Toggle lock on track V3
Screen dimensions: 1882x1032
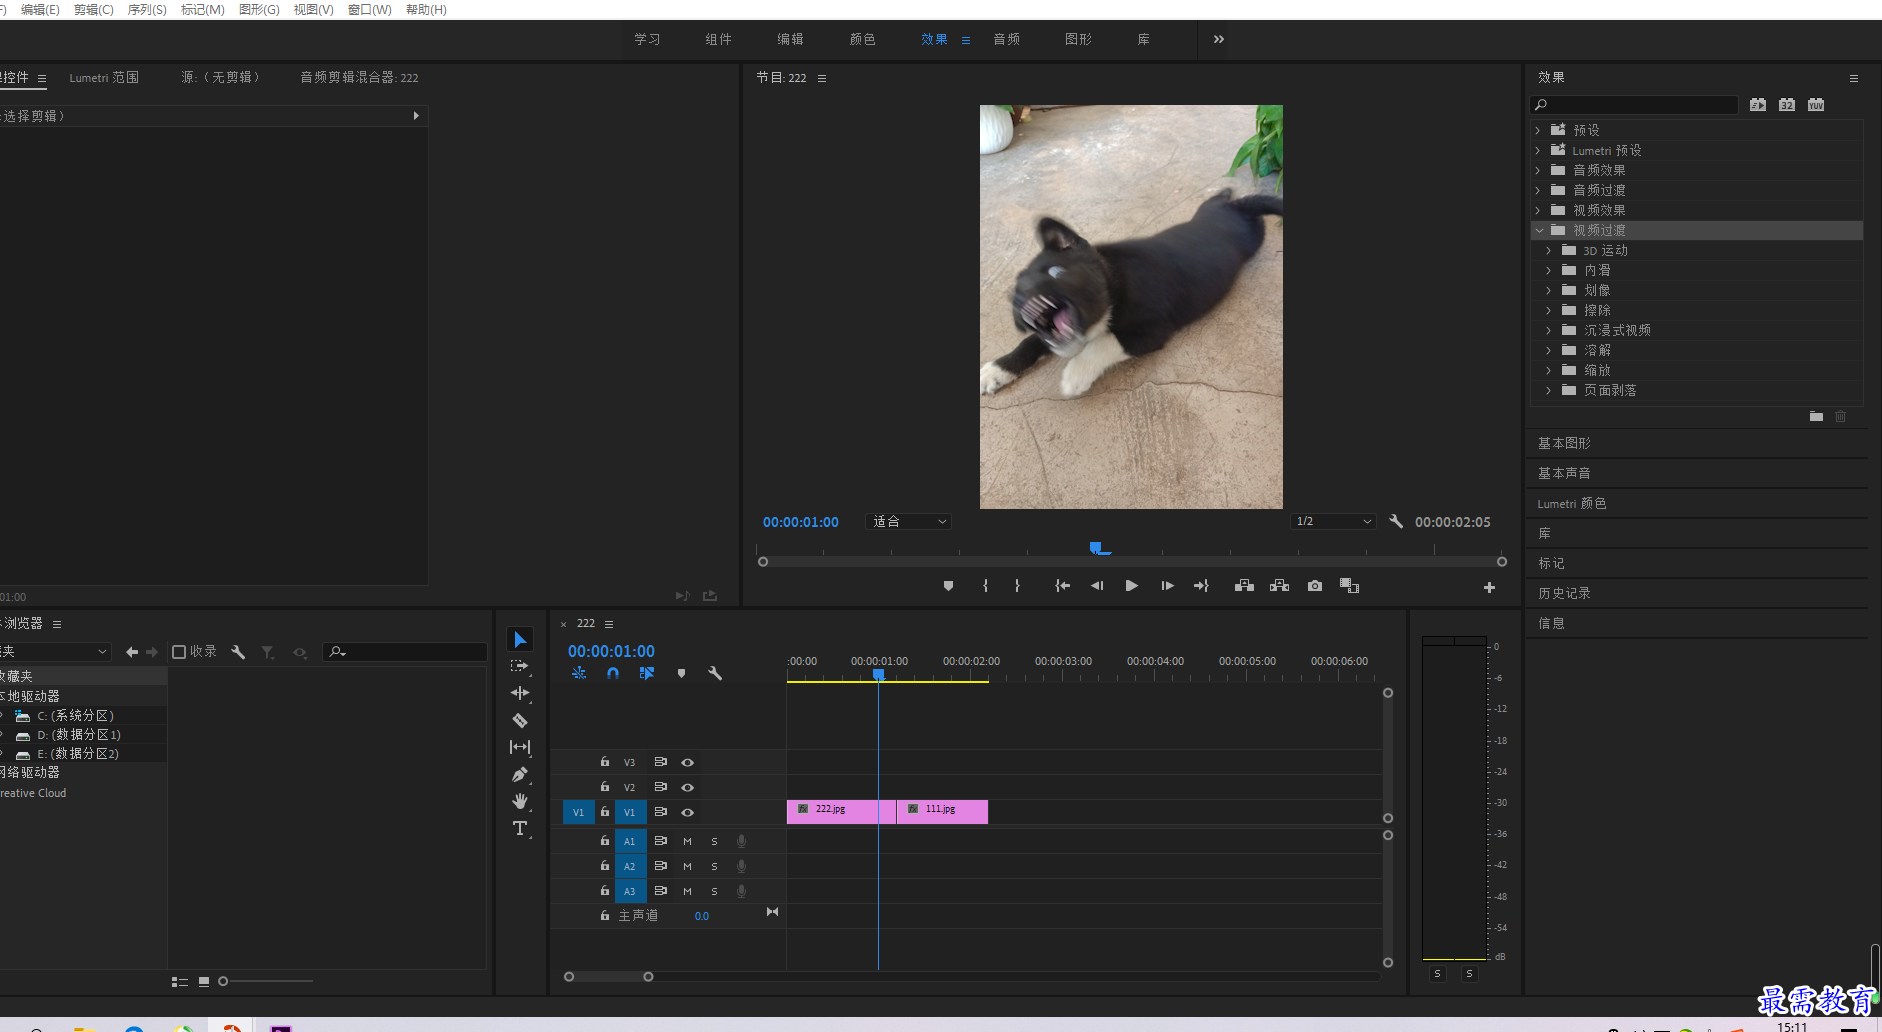(x=604, y=761)
